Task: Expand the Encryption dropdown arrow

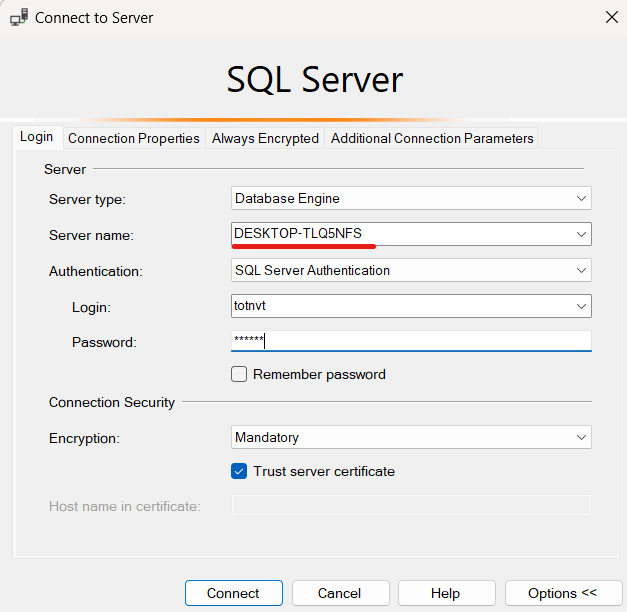Action: pyautogui.click(x=581, y=437)
